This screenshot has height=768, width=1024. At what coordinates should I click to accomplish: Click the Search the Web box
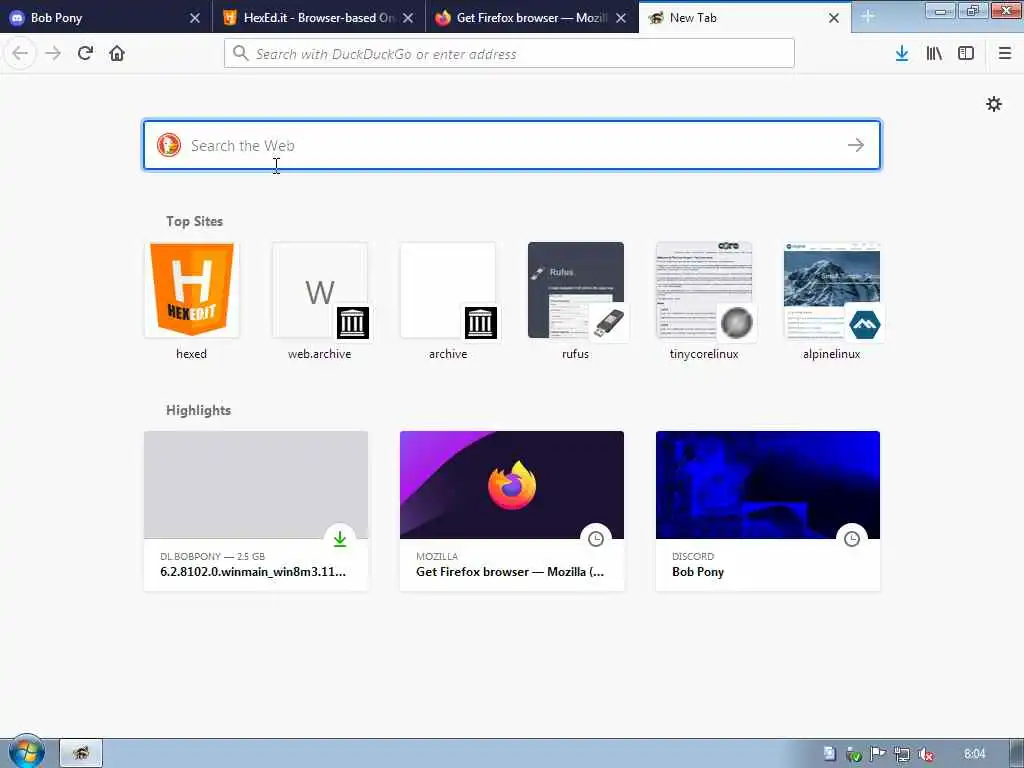[512, 145]
